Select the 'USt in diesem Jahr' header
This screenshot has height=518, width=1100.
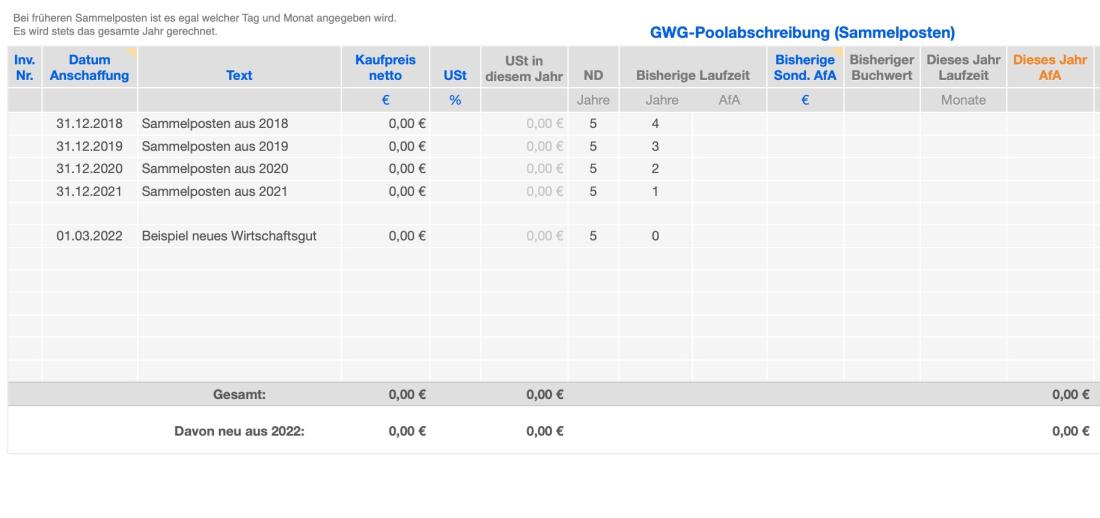pos(524,68)
